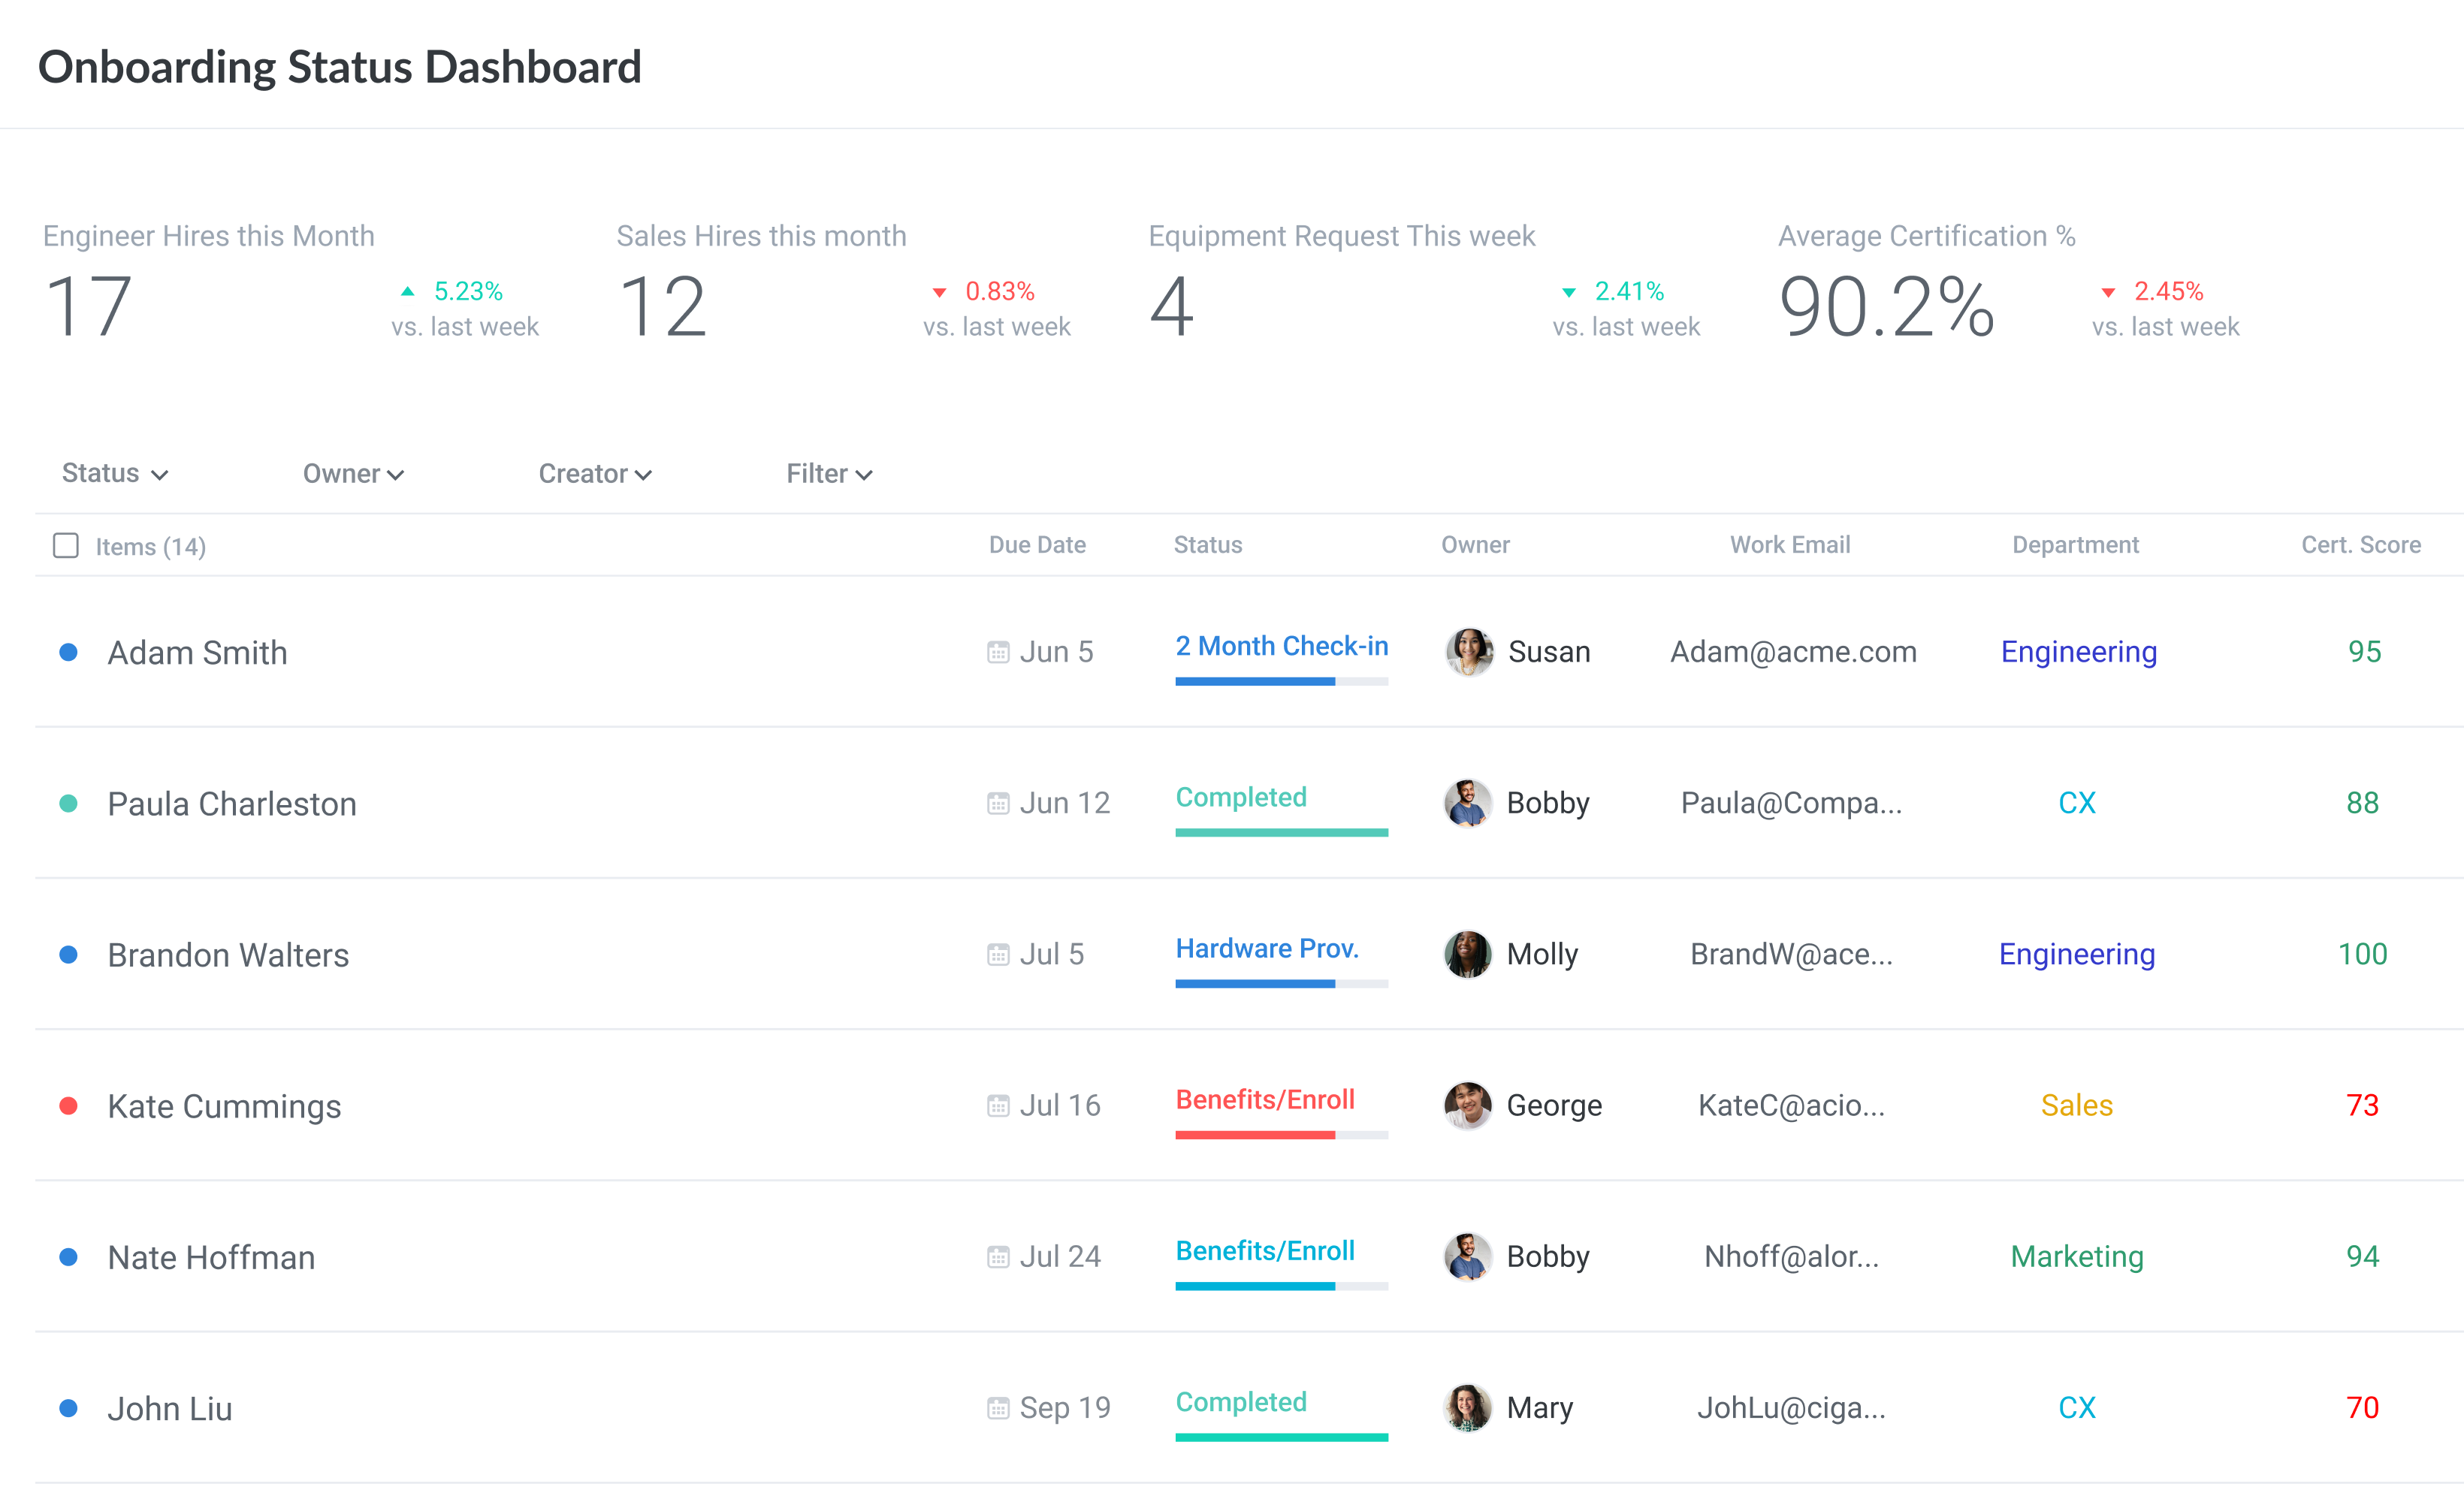
Task: Click the green status dot beside Paula Charleston
Action: pyautogui.click(x=68, y=803)
